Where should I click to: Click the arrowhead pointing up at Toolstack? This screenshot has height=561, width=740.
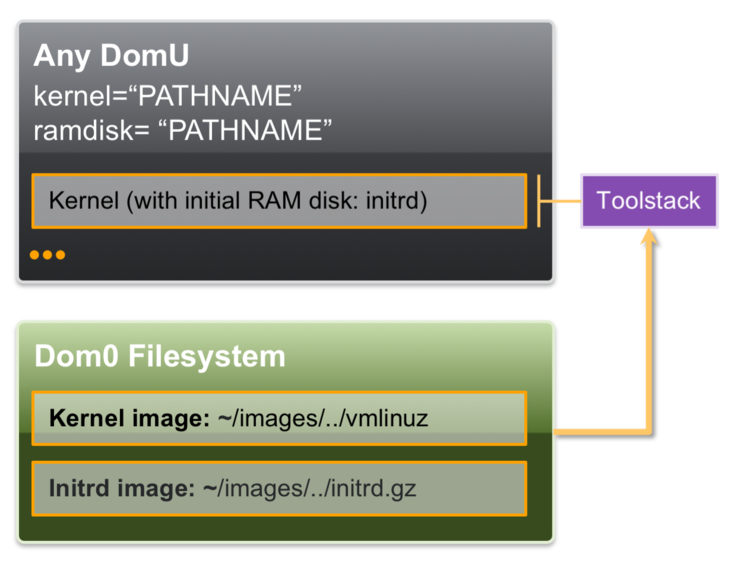point(651,238)
